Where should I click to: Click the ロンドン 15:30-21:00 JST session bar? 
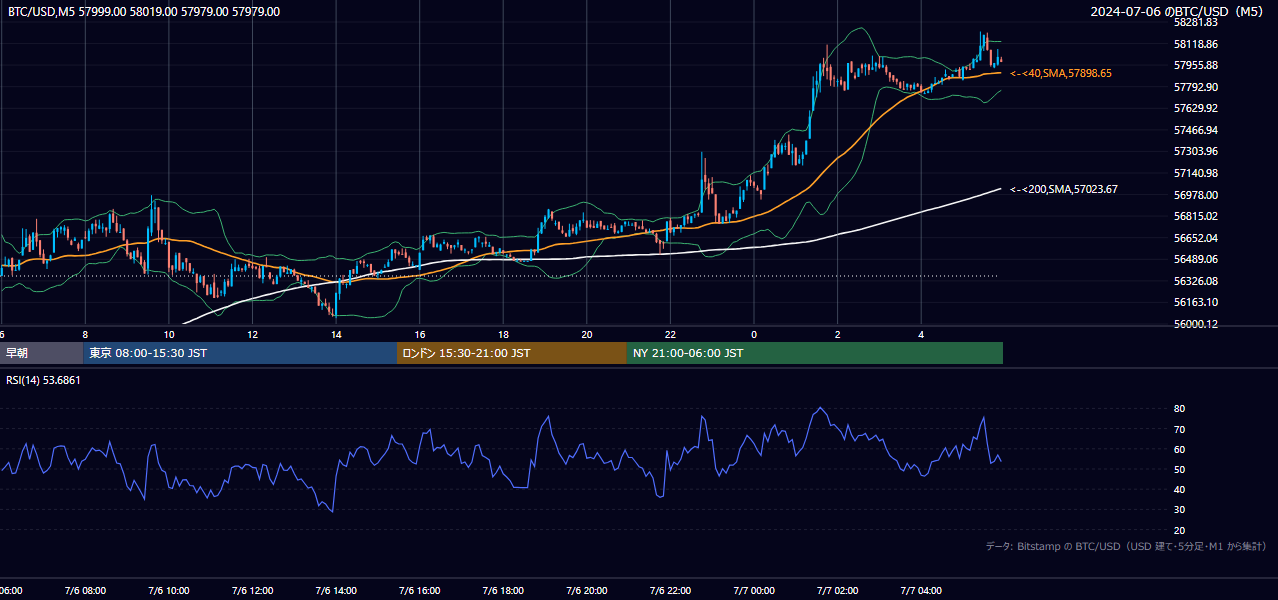pos(512,353)
